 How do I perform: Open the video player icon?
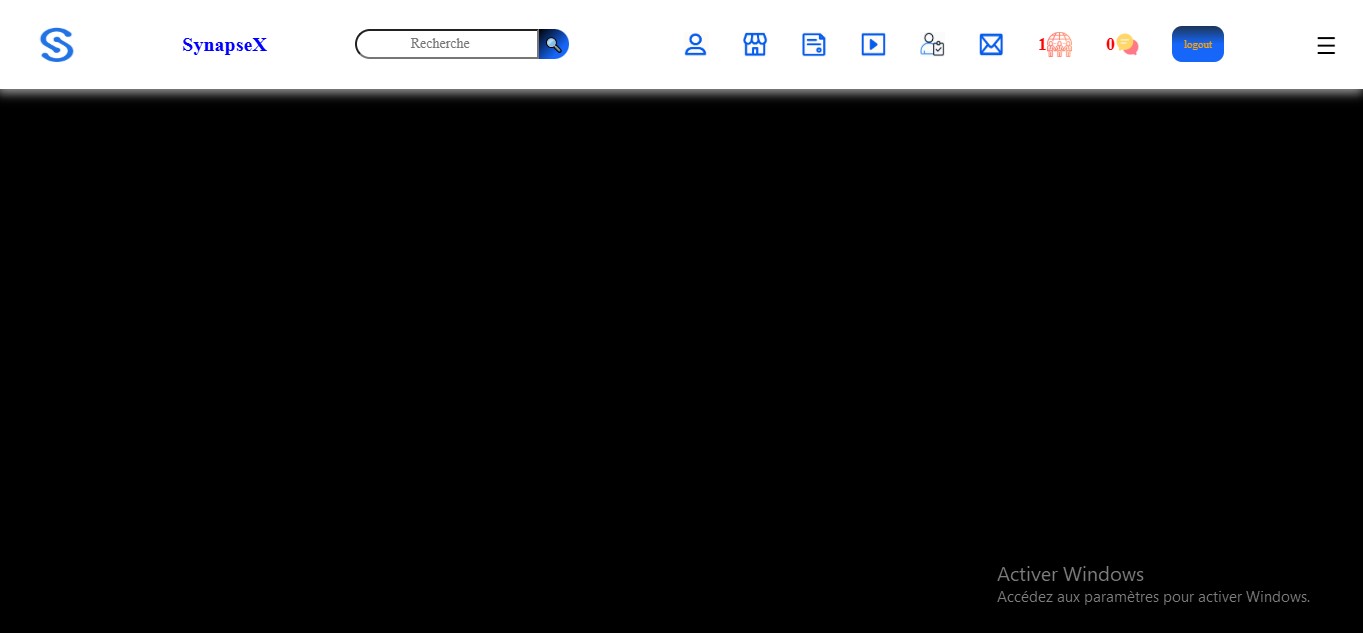coord(873,45)
